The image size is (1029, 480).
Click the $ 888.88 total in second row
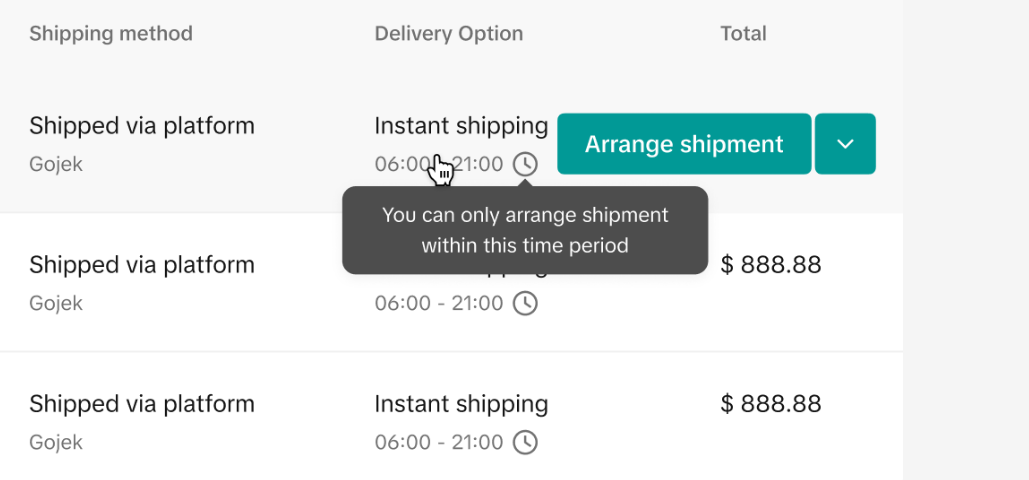771,265
